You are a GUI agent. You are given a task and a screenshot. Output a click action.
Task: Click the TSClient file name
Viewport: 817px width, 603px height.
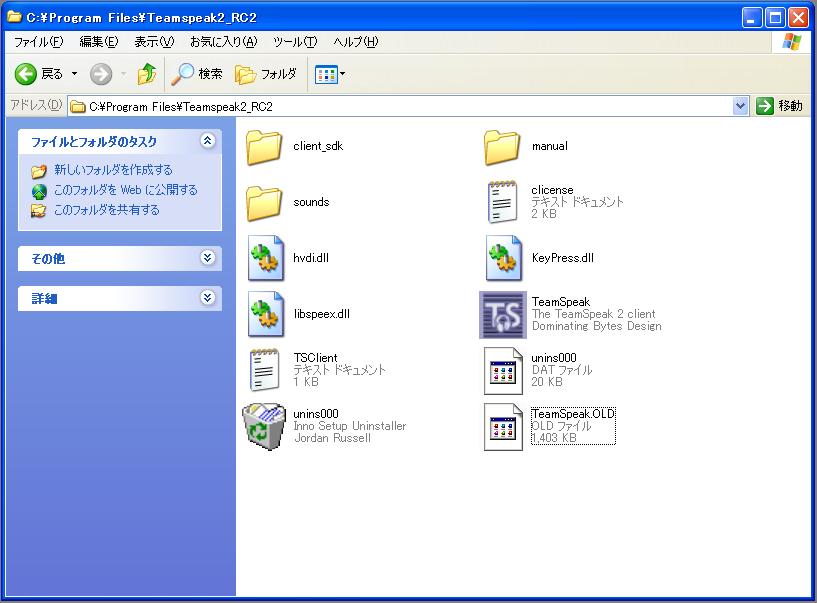point(315,358)
